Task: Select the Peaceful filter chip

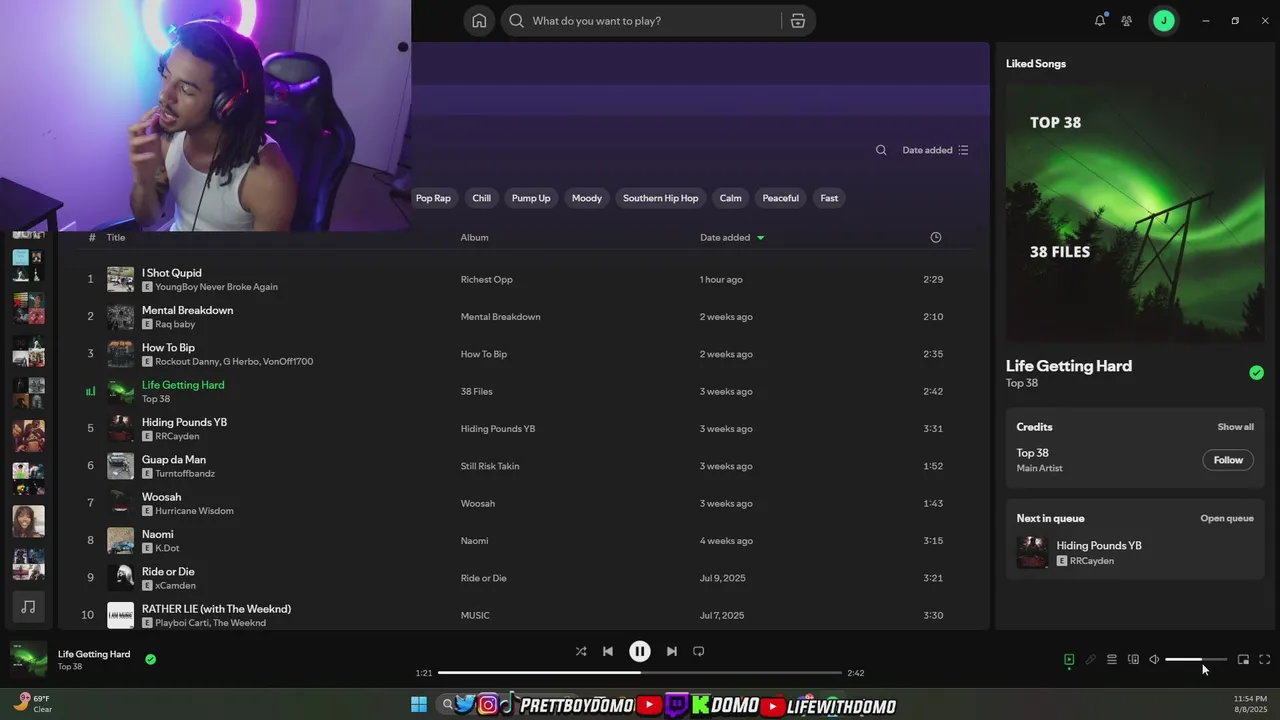Action: pos(781,198)
